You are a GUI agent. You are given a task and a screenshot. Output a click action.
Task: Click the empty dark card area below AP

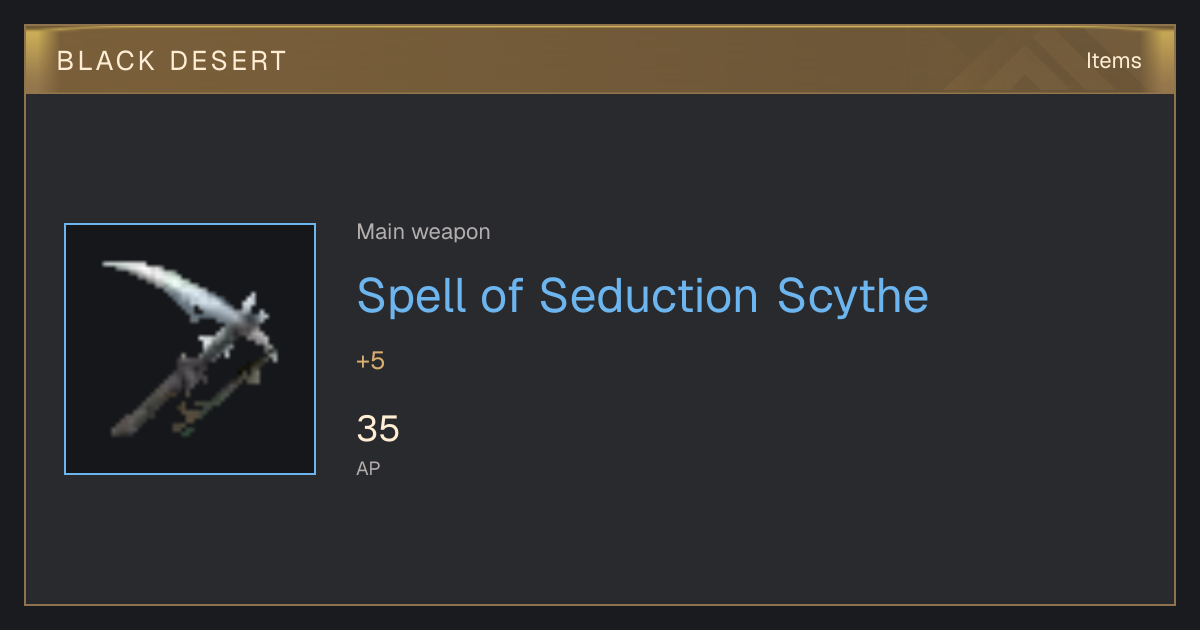tap(600, 545)
